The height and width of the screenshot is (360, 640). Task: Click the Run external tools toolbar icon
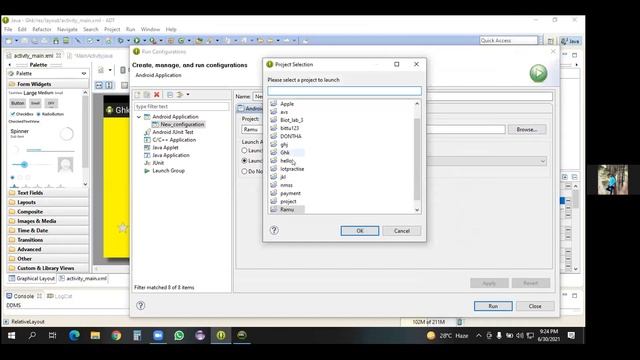click(x=153, y=40)
